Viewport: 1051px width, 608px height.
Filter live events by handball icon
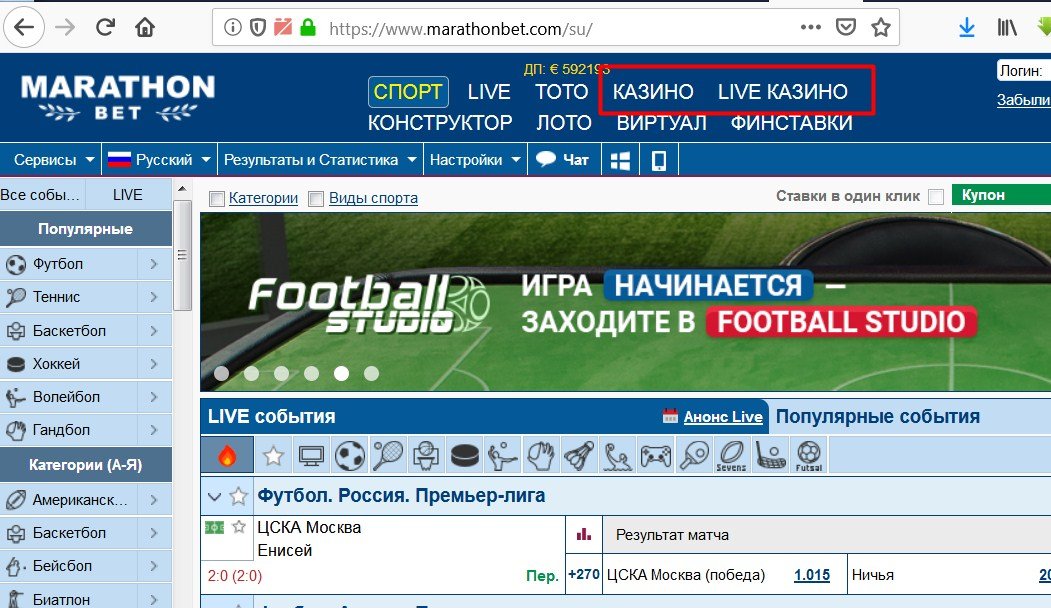click(x=540, y=456)
